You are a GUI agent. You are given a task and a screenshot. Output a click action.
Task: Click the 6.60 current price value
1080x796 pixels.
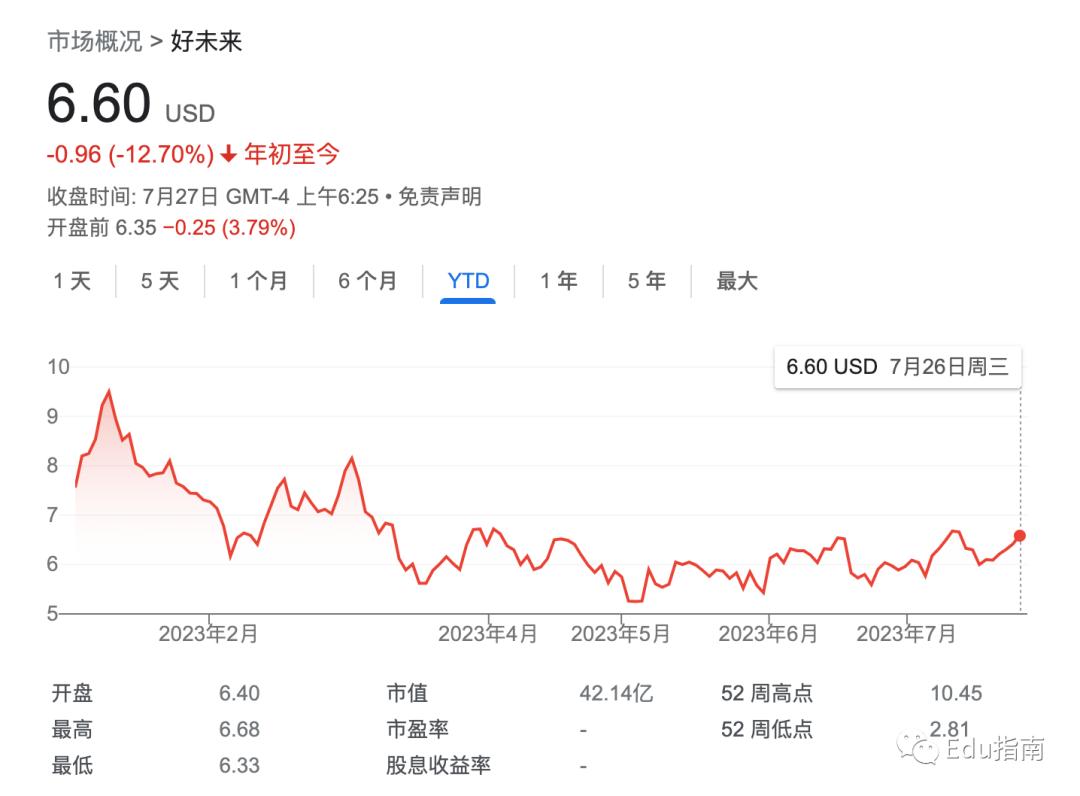(x=98, y=103)
